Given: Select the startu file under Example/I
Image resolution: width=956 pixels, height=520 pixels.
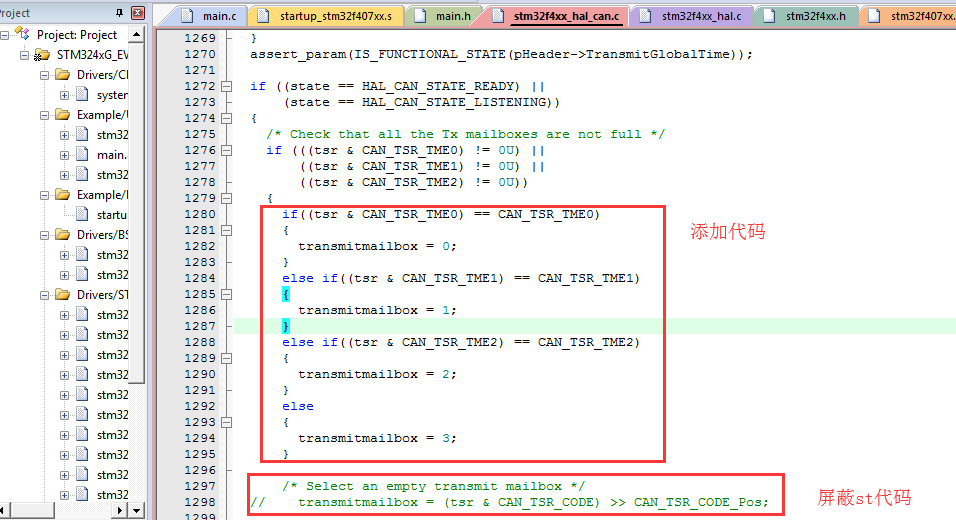Looking at the screenshot, I should tap(112, 215).
